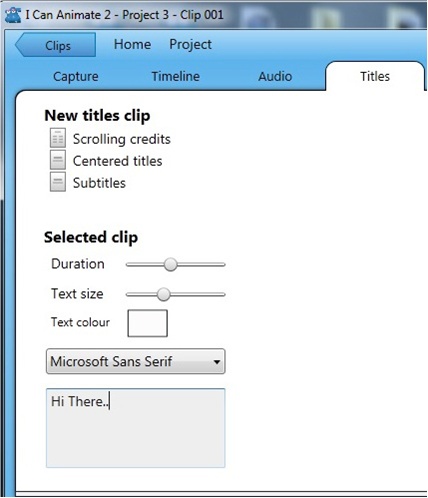Switch to the Timeline tab

176,76
